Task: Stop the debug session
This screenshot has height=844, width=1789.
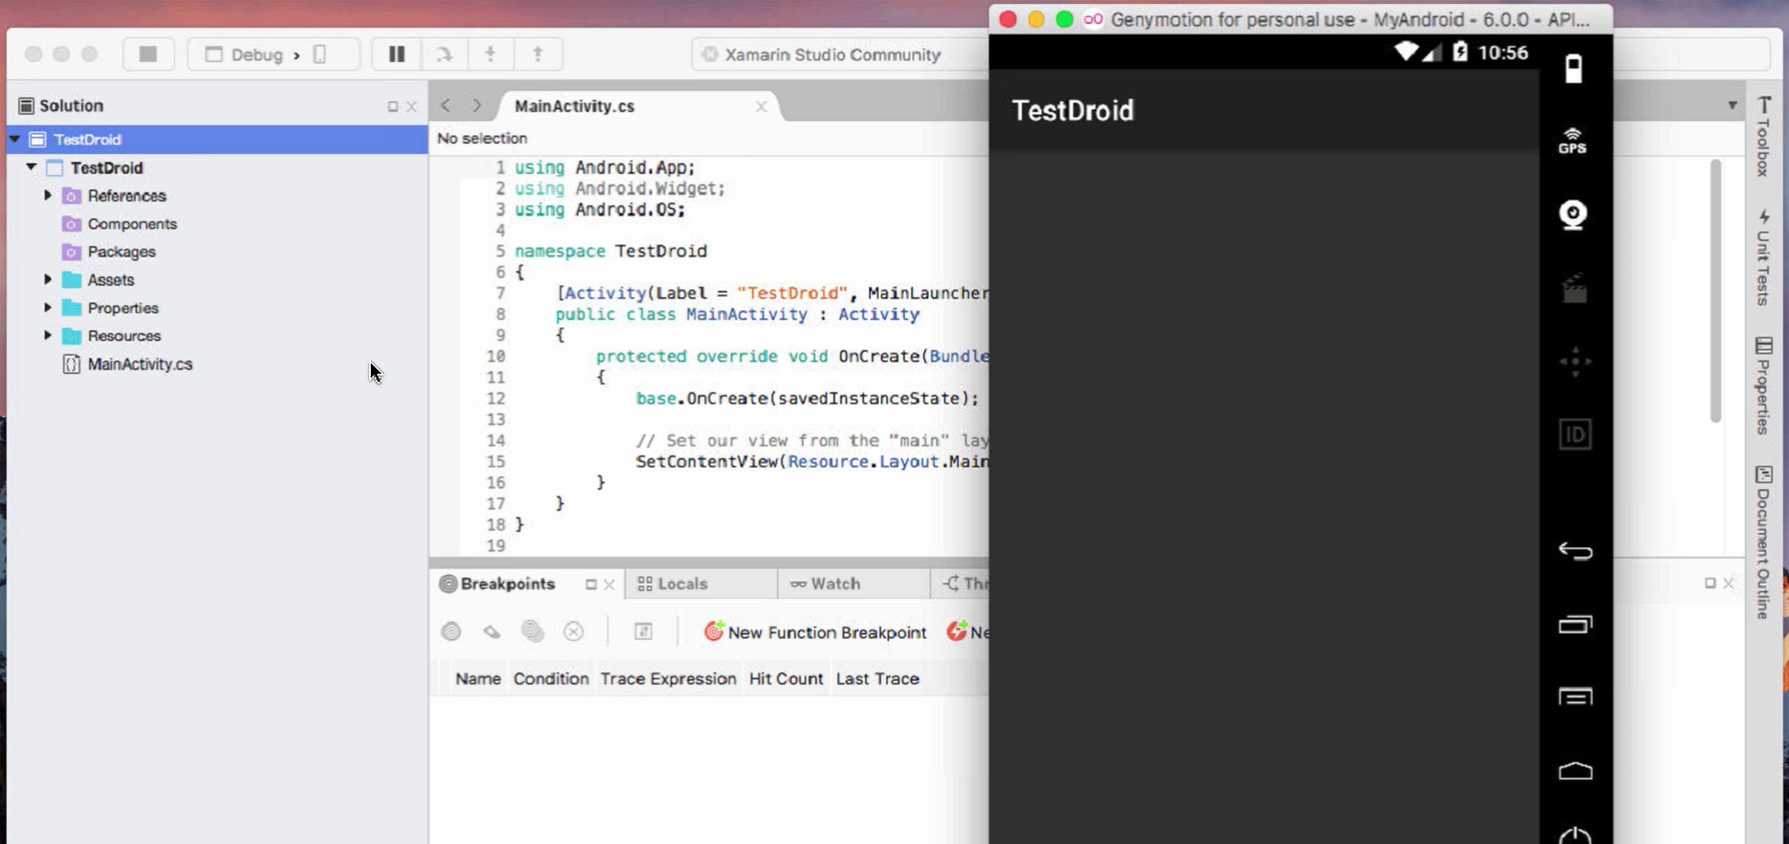Action: click(148, 54)
